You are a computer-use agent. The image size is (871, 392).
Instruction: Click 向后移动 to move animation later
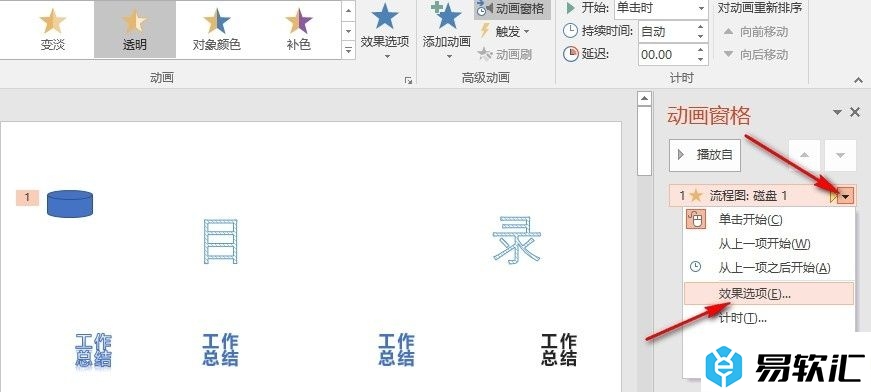[756, 54]
